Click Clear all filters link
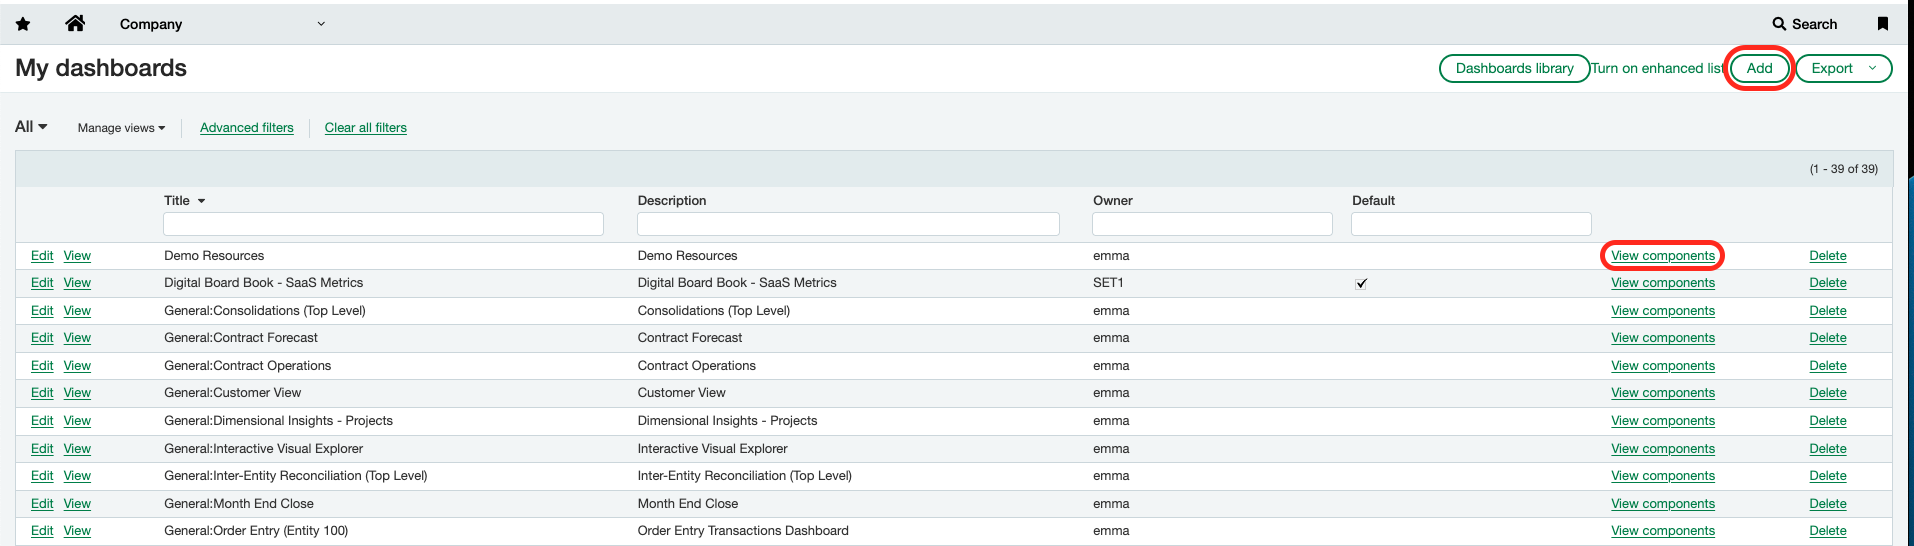Viewport: 1914px width, 546px height. 365,128
